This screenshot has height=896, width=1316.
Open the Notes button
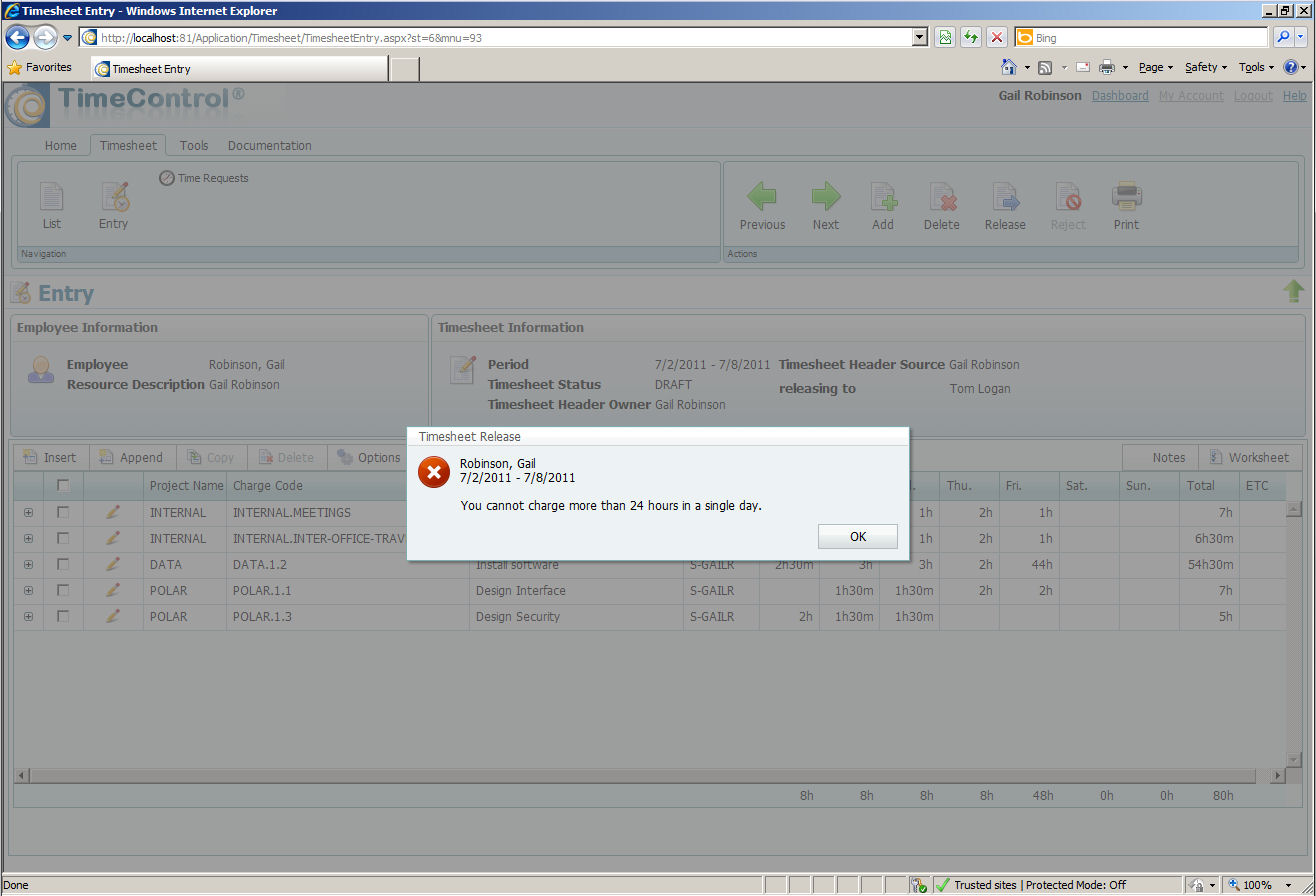coord(1160,457)
